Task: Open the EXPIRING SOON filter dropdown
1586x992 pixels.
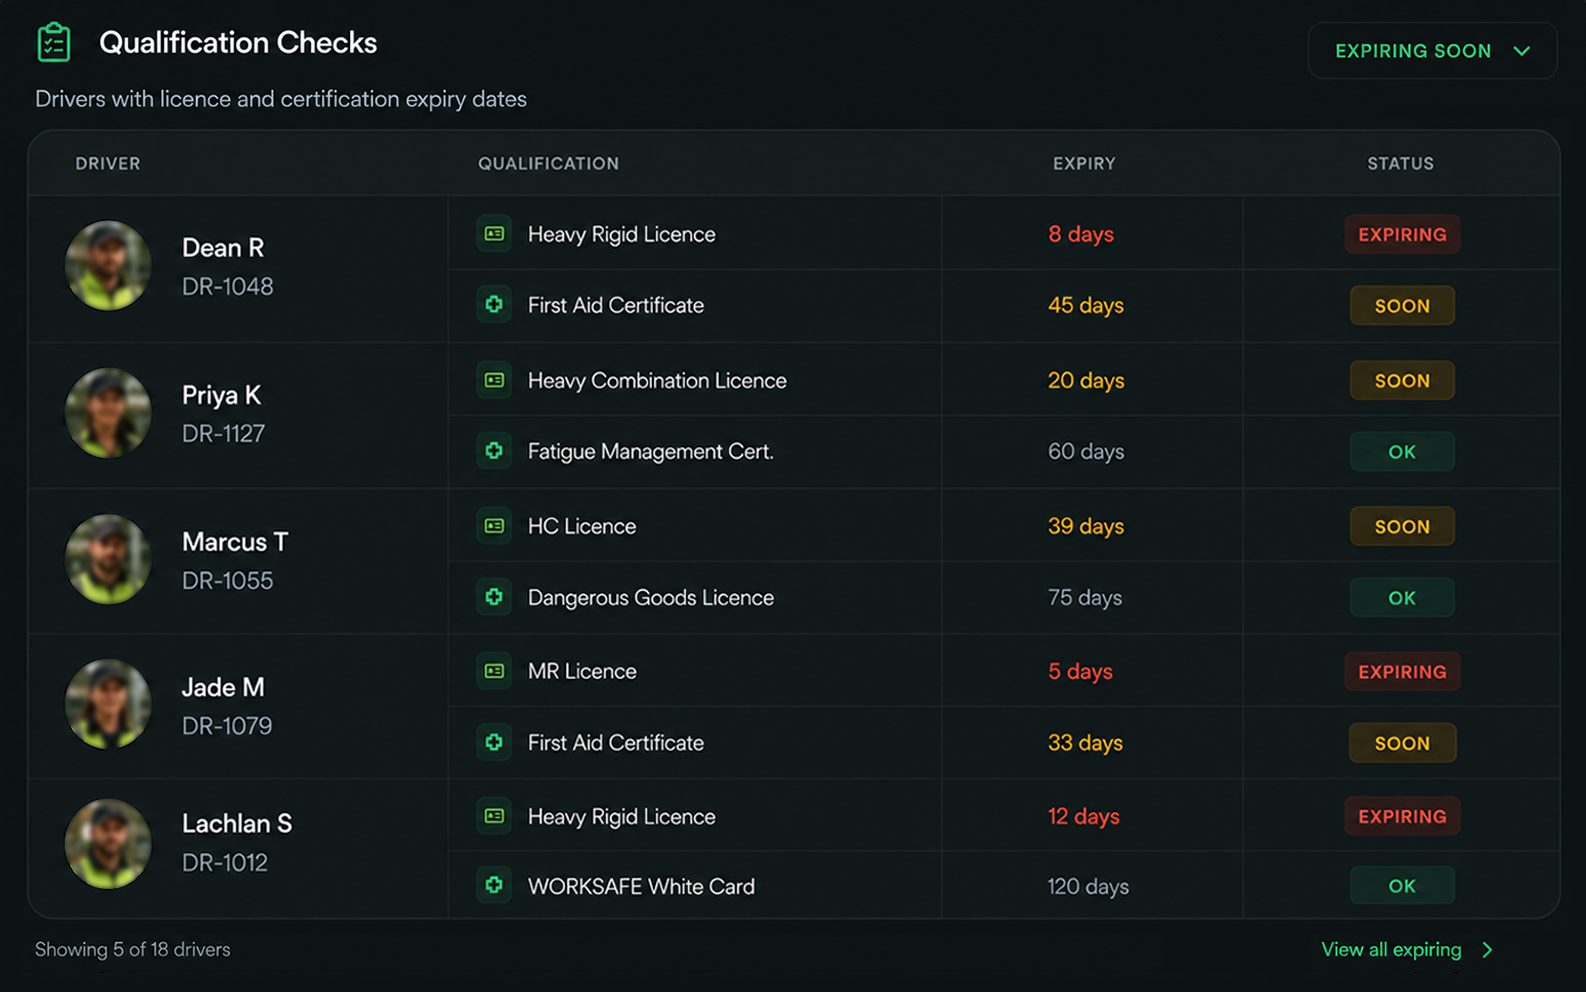Action: coord(1432,51)
